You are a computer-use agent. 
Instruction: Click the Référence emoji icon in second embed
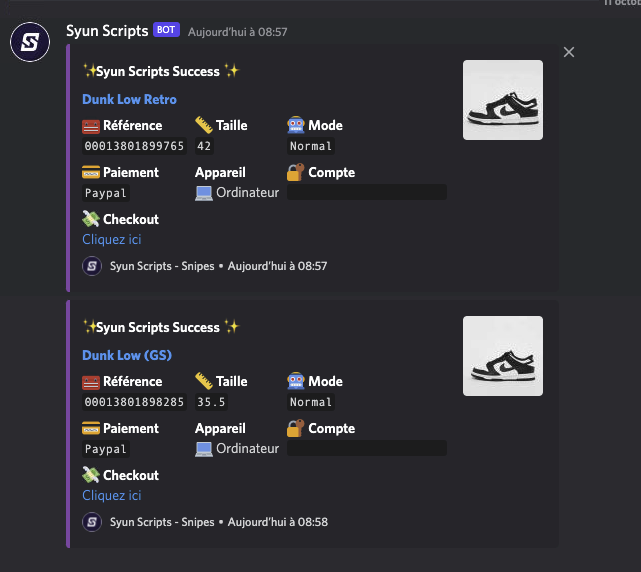(91, 382)
